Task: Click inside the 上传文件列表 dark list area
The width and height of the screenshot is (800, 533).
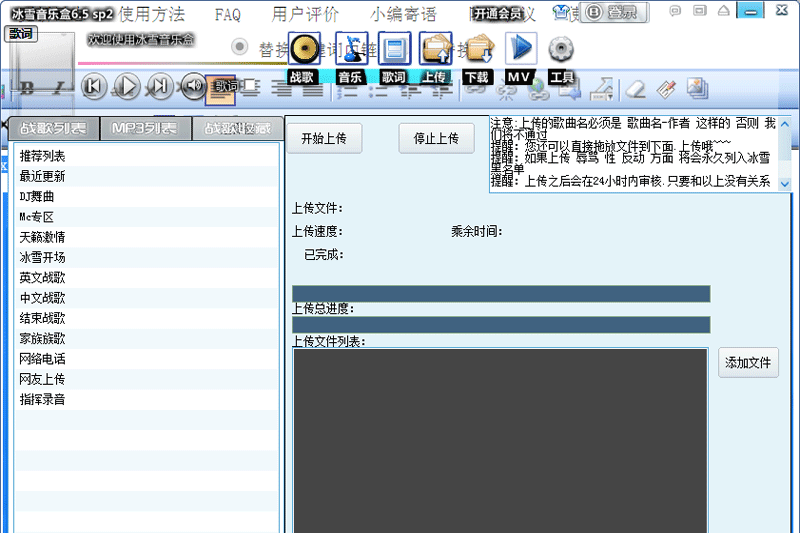Action: coord(501,441)
